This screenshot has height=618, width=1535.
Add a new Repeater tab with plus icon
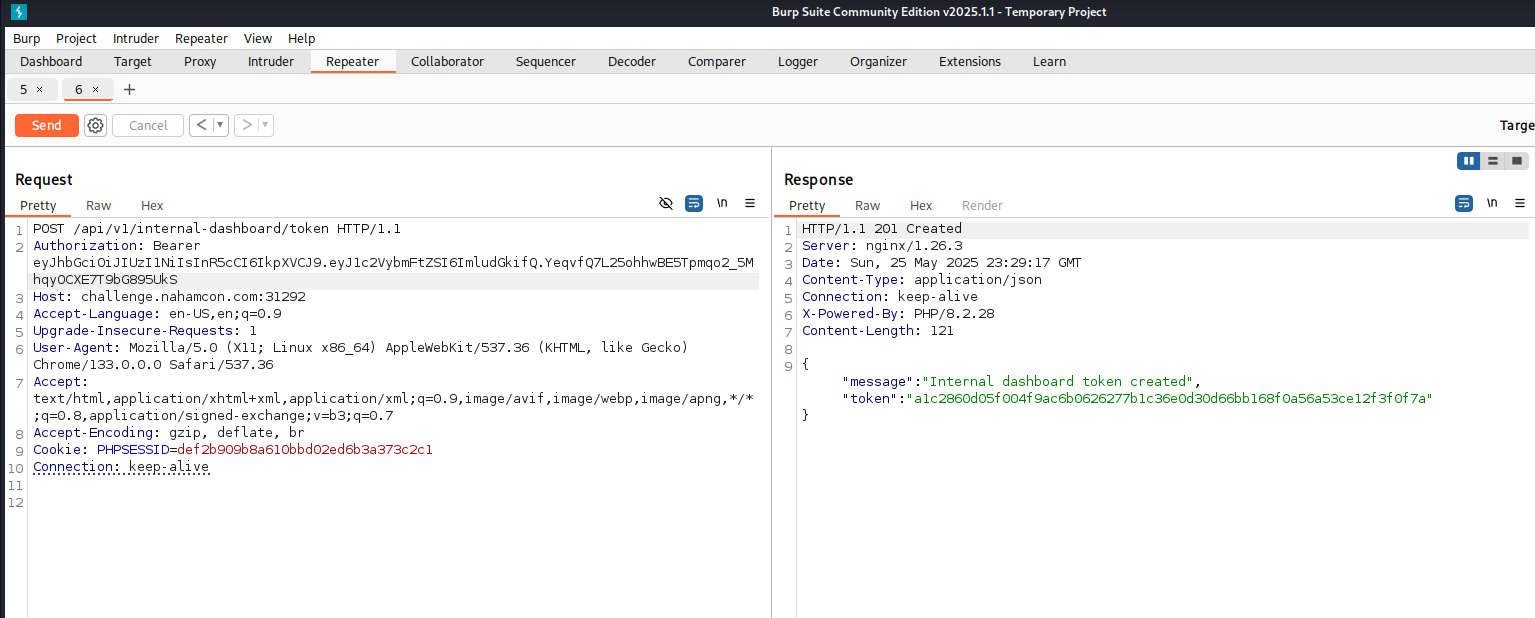tap(129, 89)
